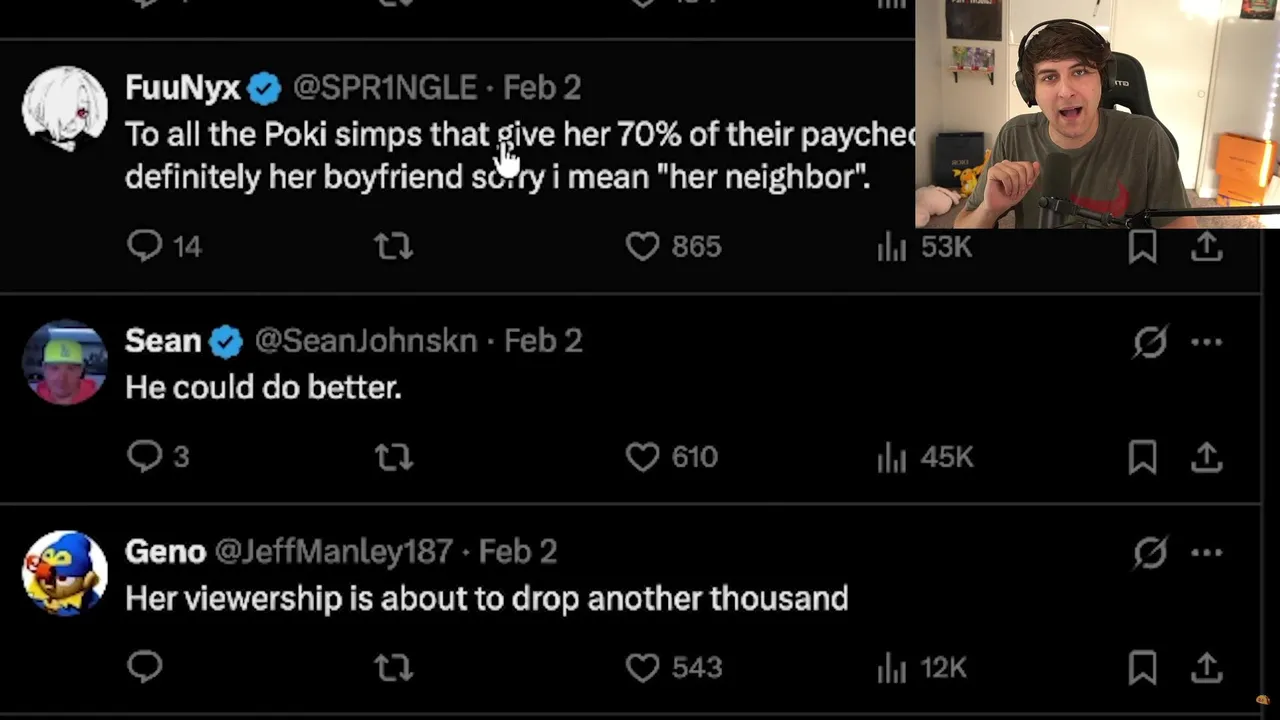Open FuuNyx's profile picture

tap(65, 109)
